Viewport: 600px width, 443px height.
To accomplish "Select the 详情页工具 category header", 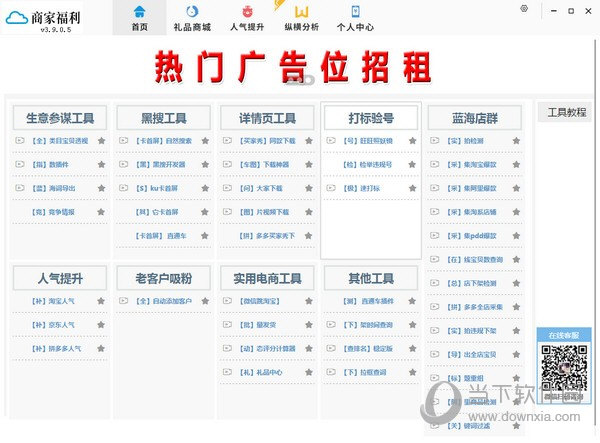I will [267, 118].
